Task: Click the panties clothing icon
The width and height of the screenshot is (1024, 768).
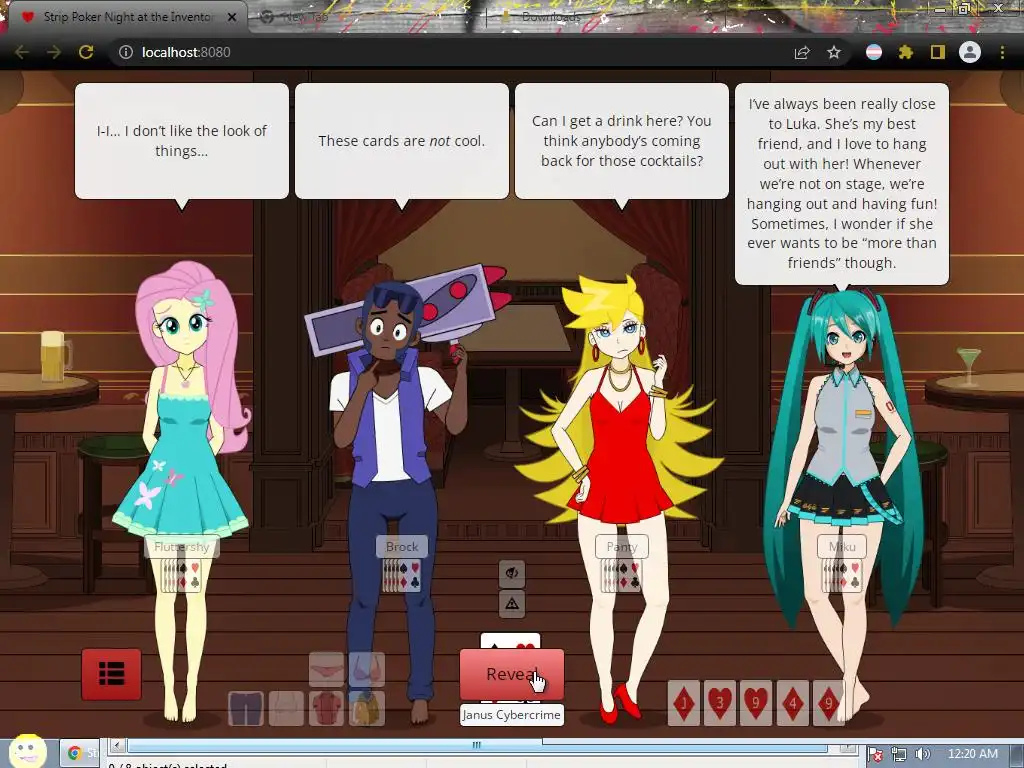Action: tap(327, 669)
